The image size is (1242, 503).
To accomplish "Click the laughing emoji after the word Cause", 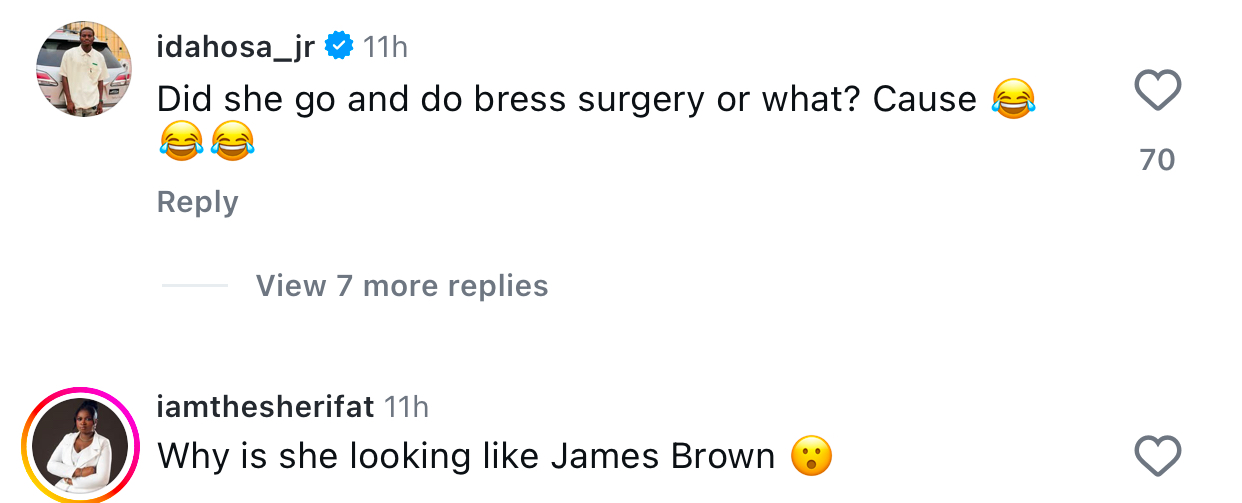I will tap(1013, 99).
